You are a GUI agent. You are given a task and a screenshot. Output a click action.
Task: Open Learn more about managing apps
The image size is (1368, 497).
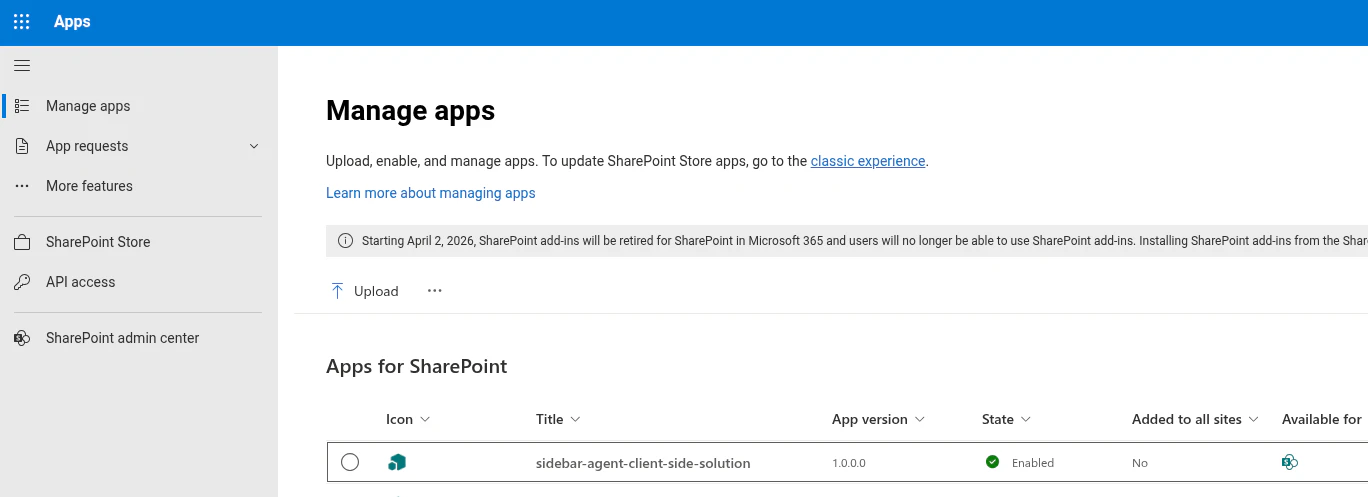pyautogui.click(x=431, y=193)
